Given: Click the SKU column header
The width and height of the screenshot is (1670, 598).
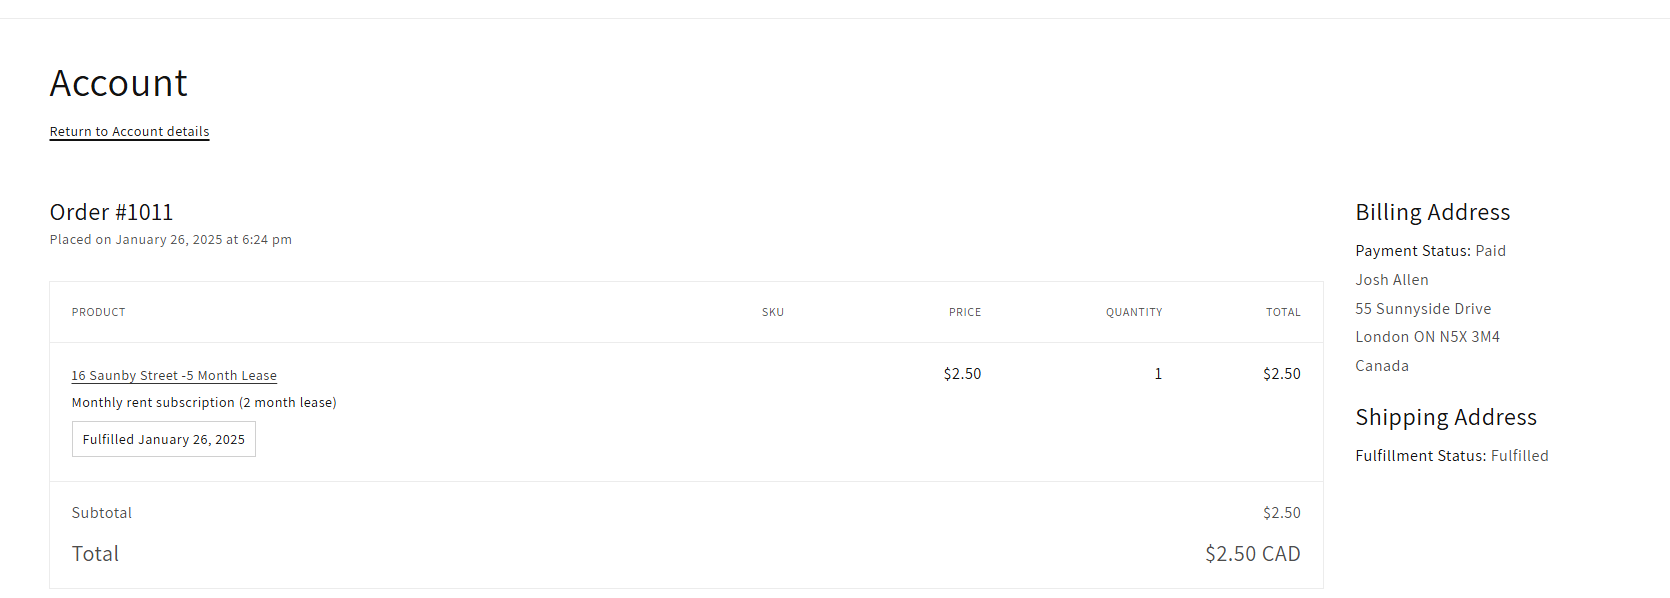Looking at the screenshot, I should pos(772,312).
